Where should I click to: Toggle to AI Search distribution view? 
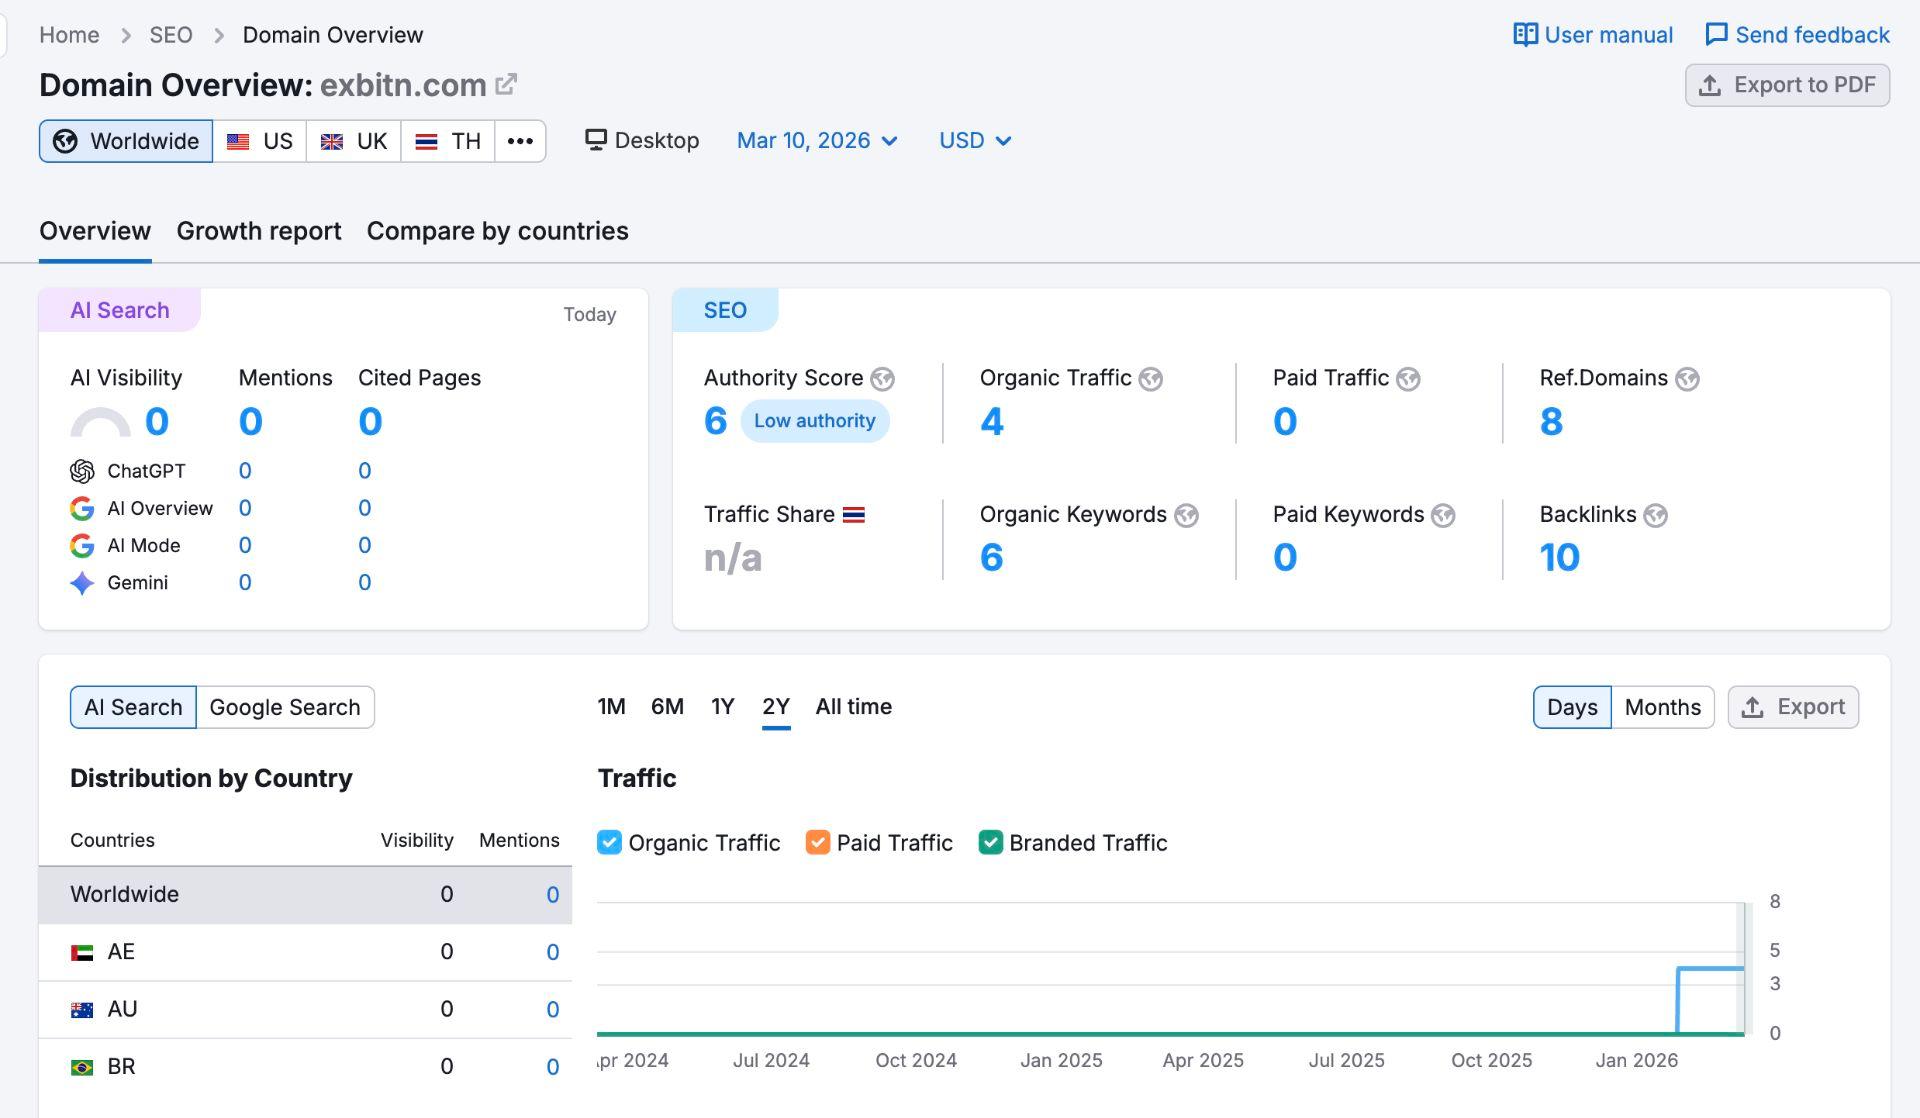[x=133, y=707]
